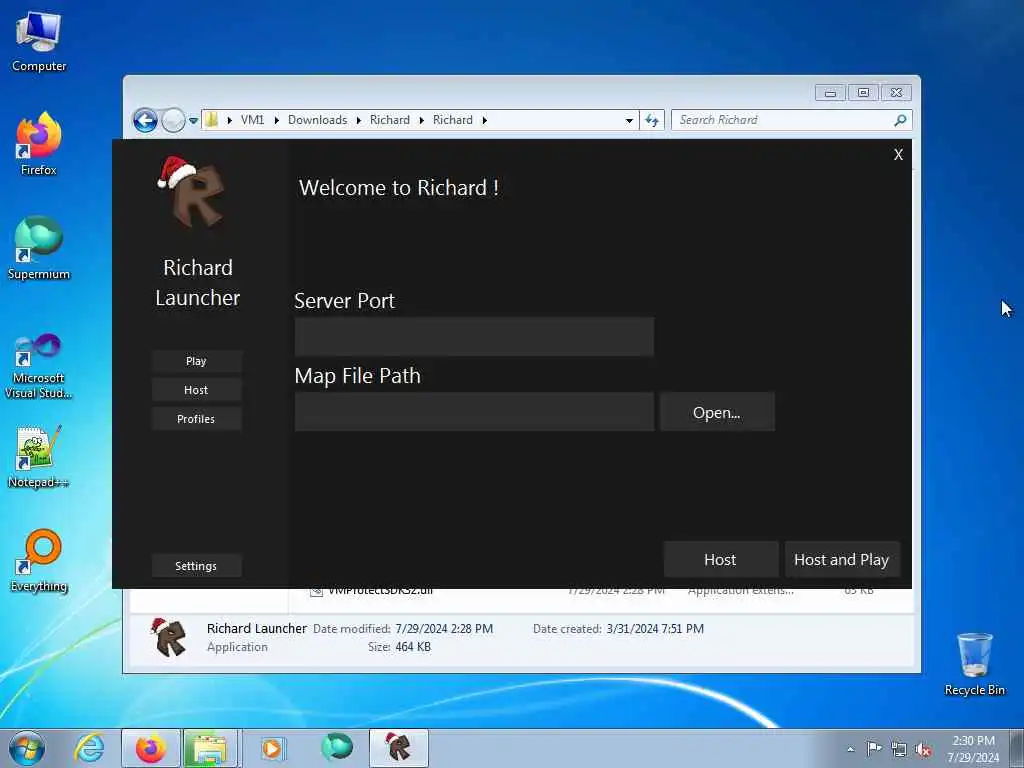Click the Host and Play button

(x=842, y=559)
